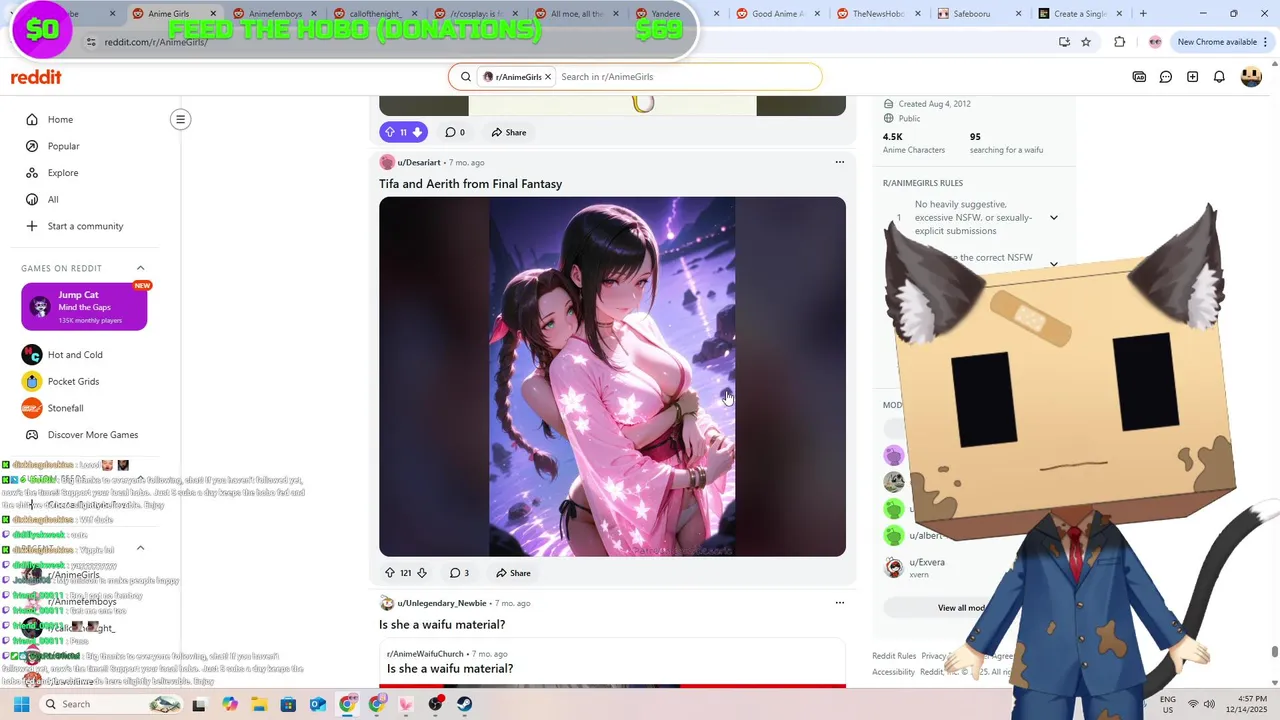Click the install app icon in address bar

click(x=1064, y=42)
